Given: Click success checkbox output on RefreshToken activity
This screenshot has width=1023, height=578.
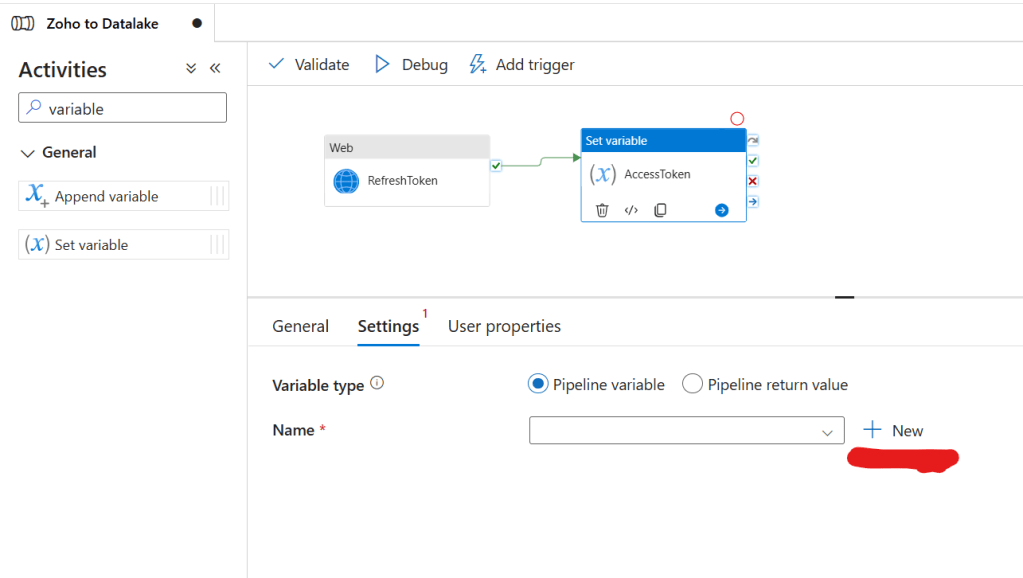Looking at the screenshot, I should (496, 165).
